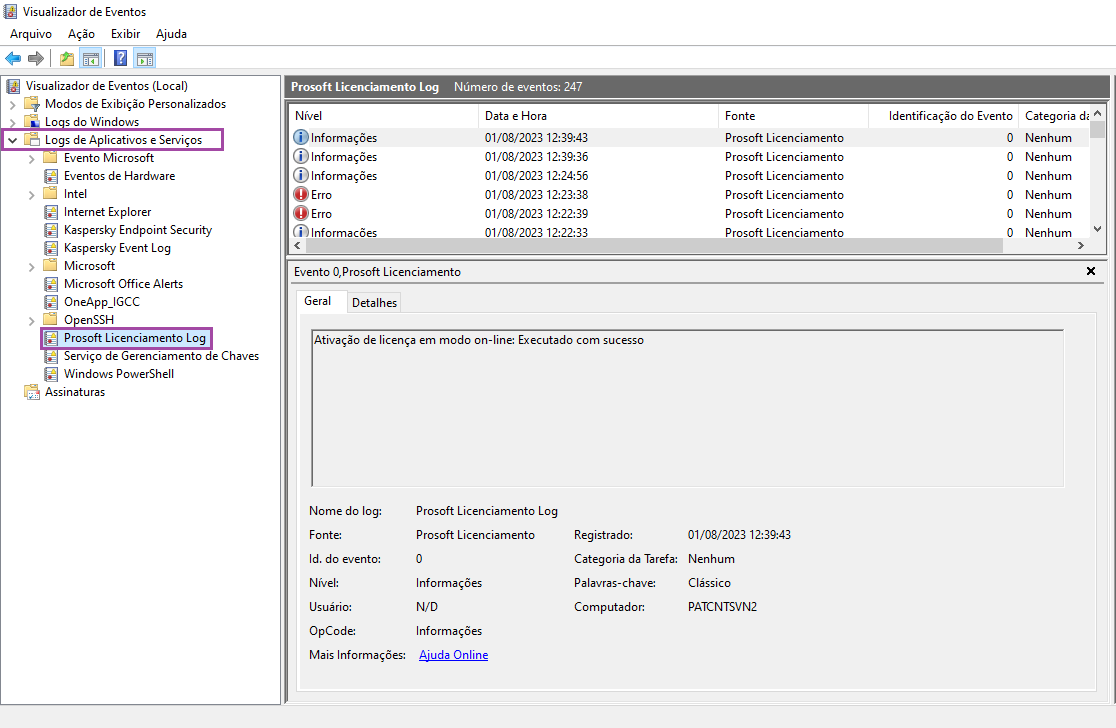Open the Ajuda Online link
1116x728 pixels.
pyautogui.click(x=453, y=655)
